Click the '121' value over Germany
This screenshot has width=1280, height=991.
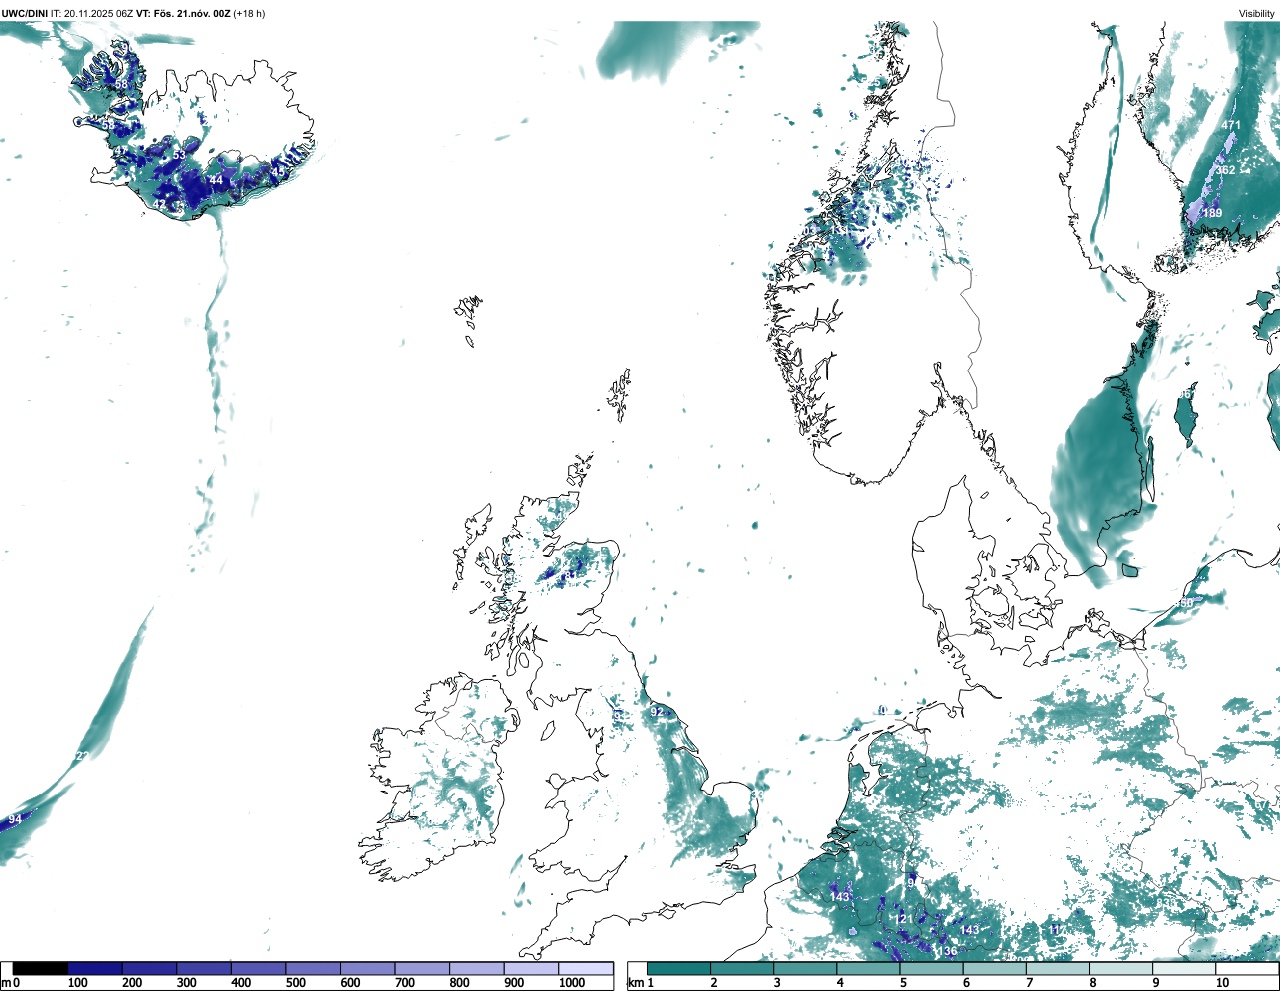[x=902, y=919]
